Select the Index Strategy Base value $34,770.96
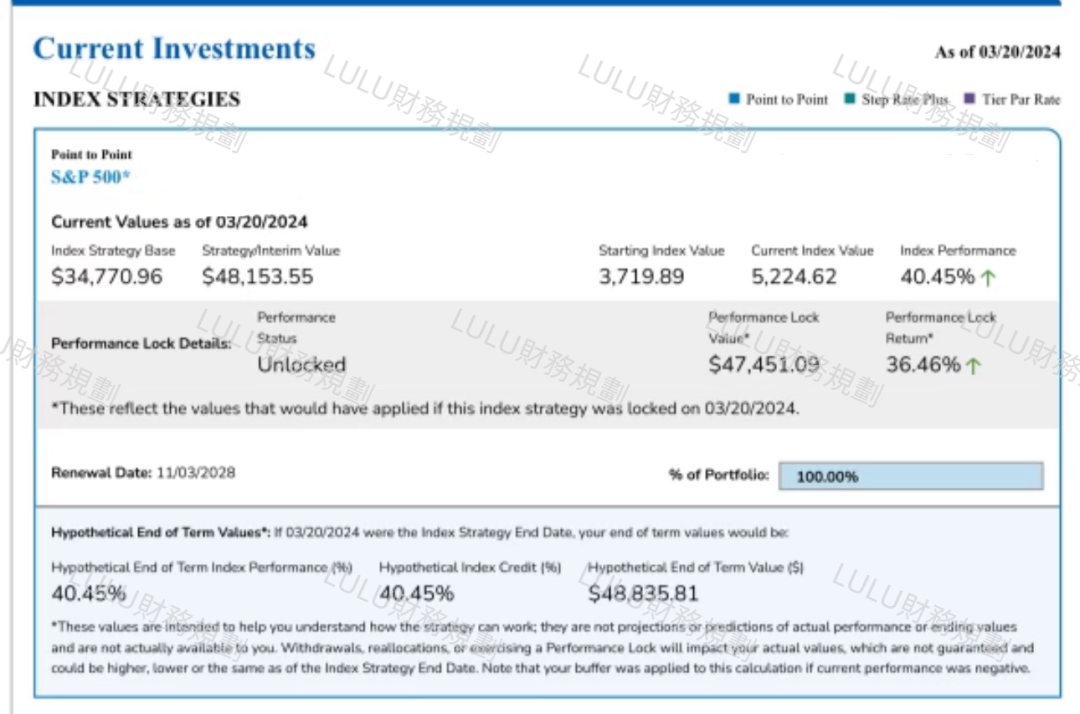The image size is (1080, 714). coord(107,277)
